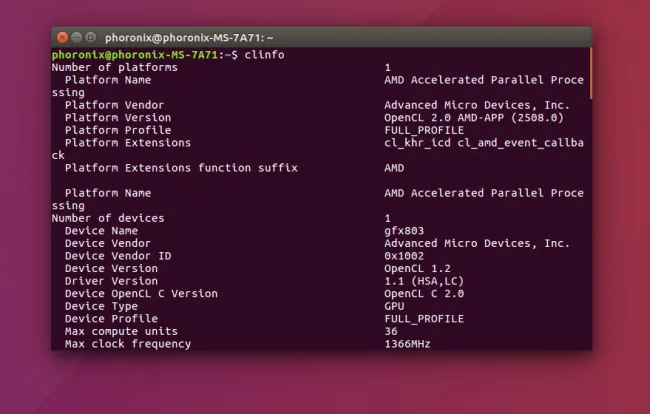Click the 'Device OpenCL C Version' label
Image resolution: width=650 pixels, height=414 pixels.
point(141,293)
